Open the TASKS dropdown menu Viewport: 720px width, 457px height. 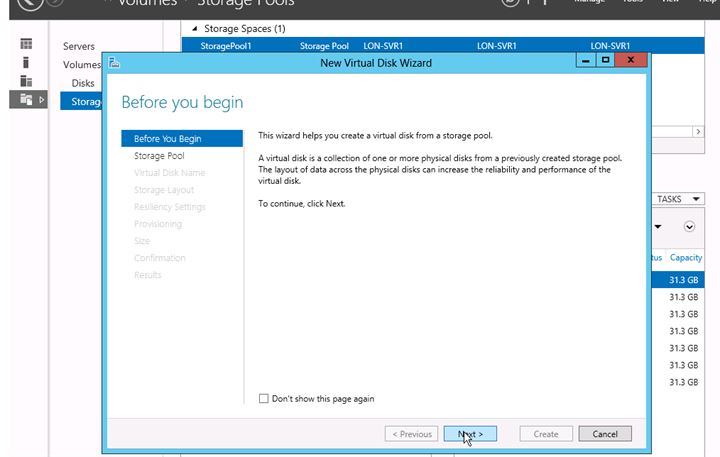pos(679,199)
